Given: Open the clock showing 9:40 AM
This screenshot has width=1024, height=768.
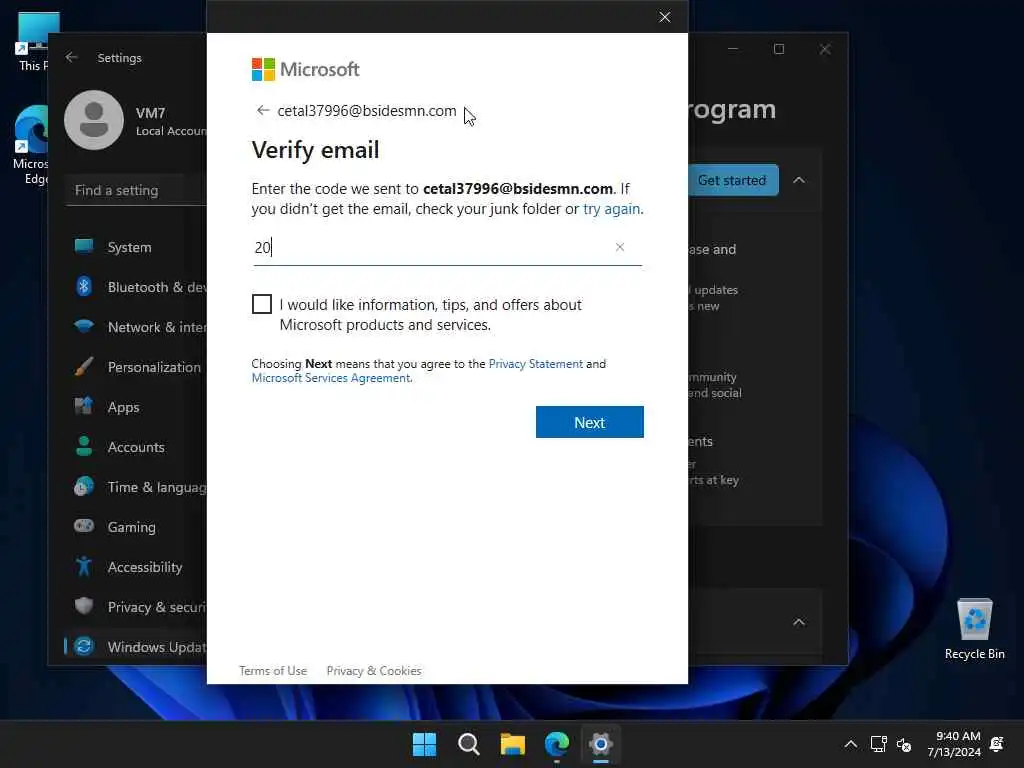Looking at the screenshot, I should coord(954,744).
